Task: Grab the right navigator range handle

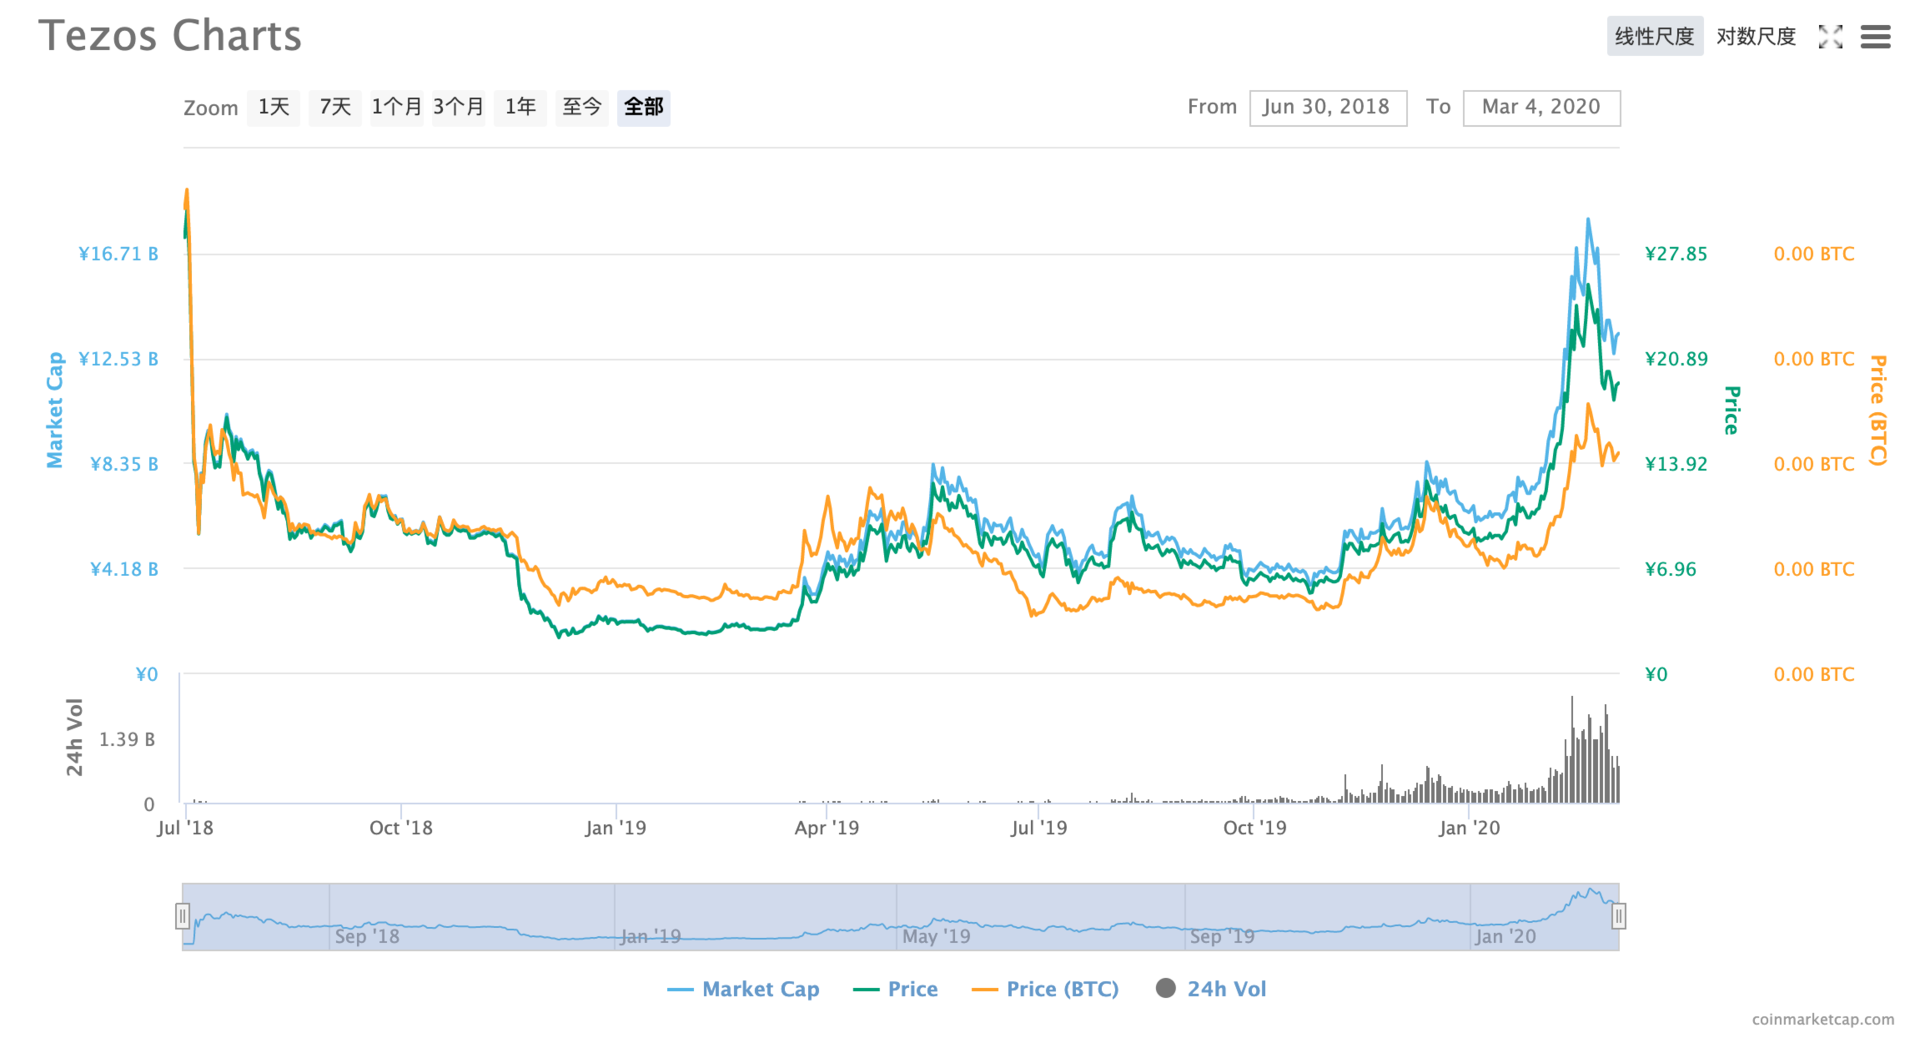Action: click(1618, 915)
